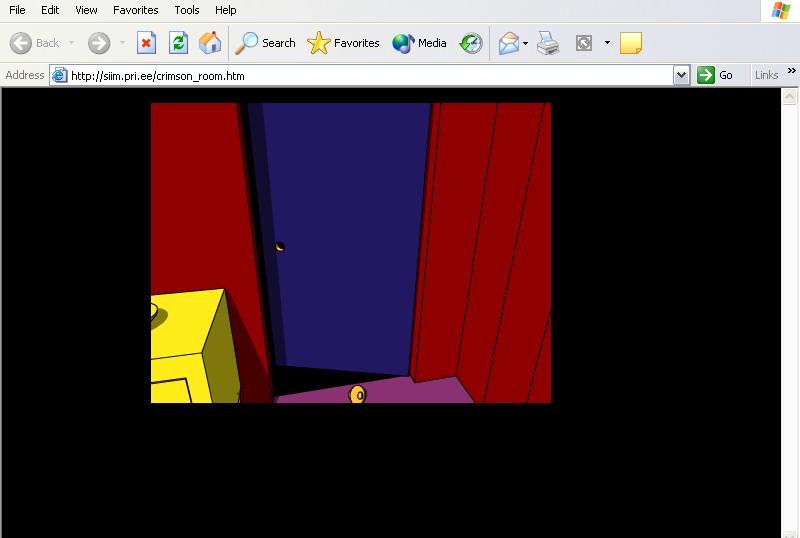This screenshot has height=538, width=800.
Task: Open the Help menu
Action: pyautogui.click(x=226, y=10)
